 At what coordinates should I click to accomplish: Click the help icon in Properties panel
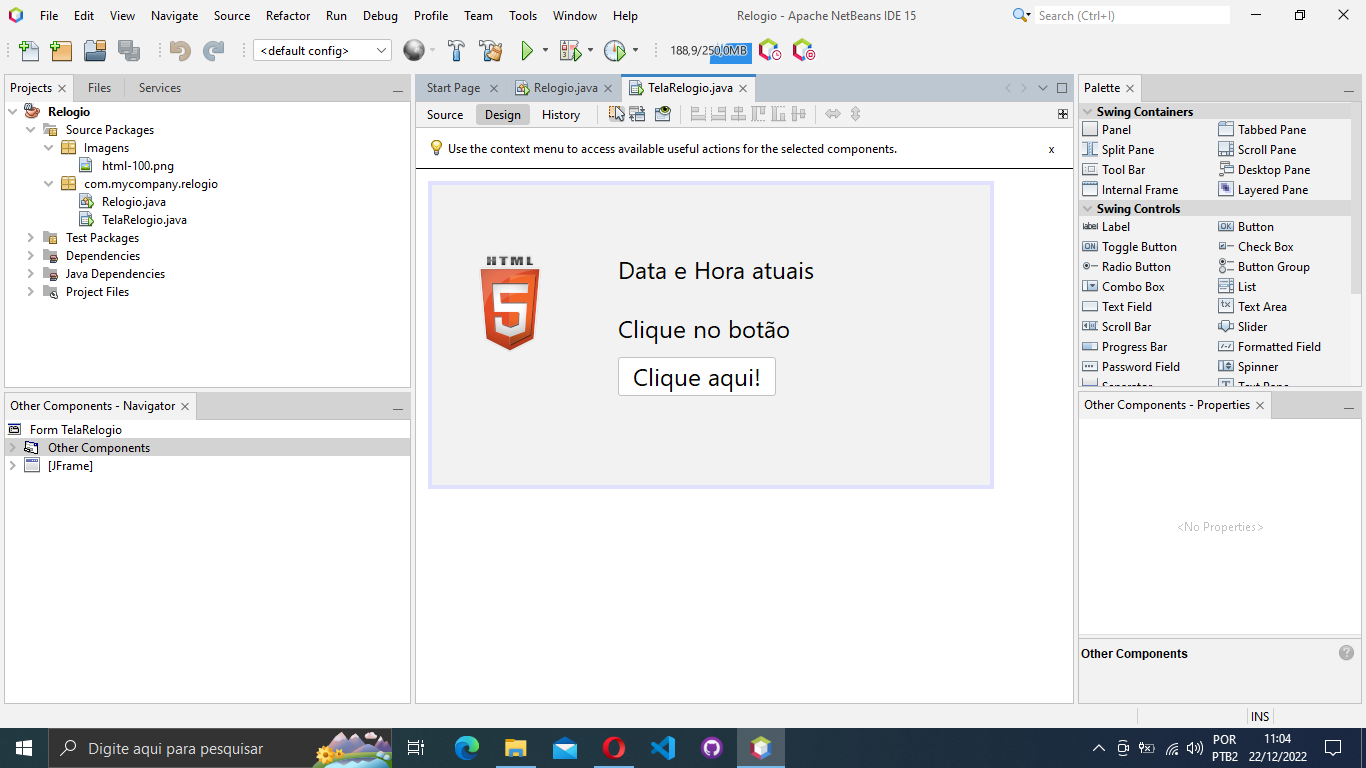(x=1346, y=652)
